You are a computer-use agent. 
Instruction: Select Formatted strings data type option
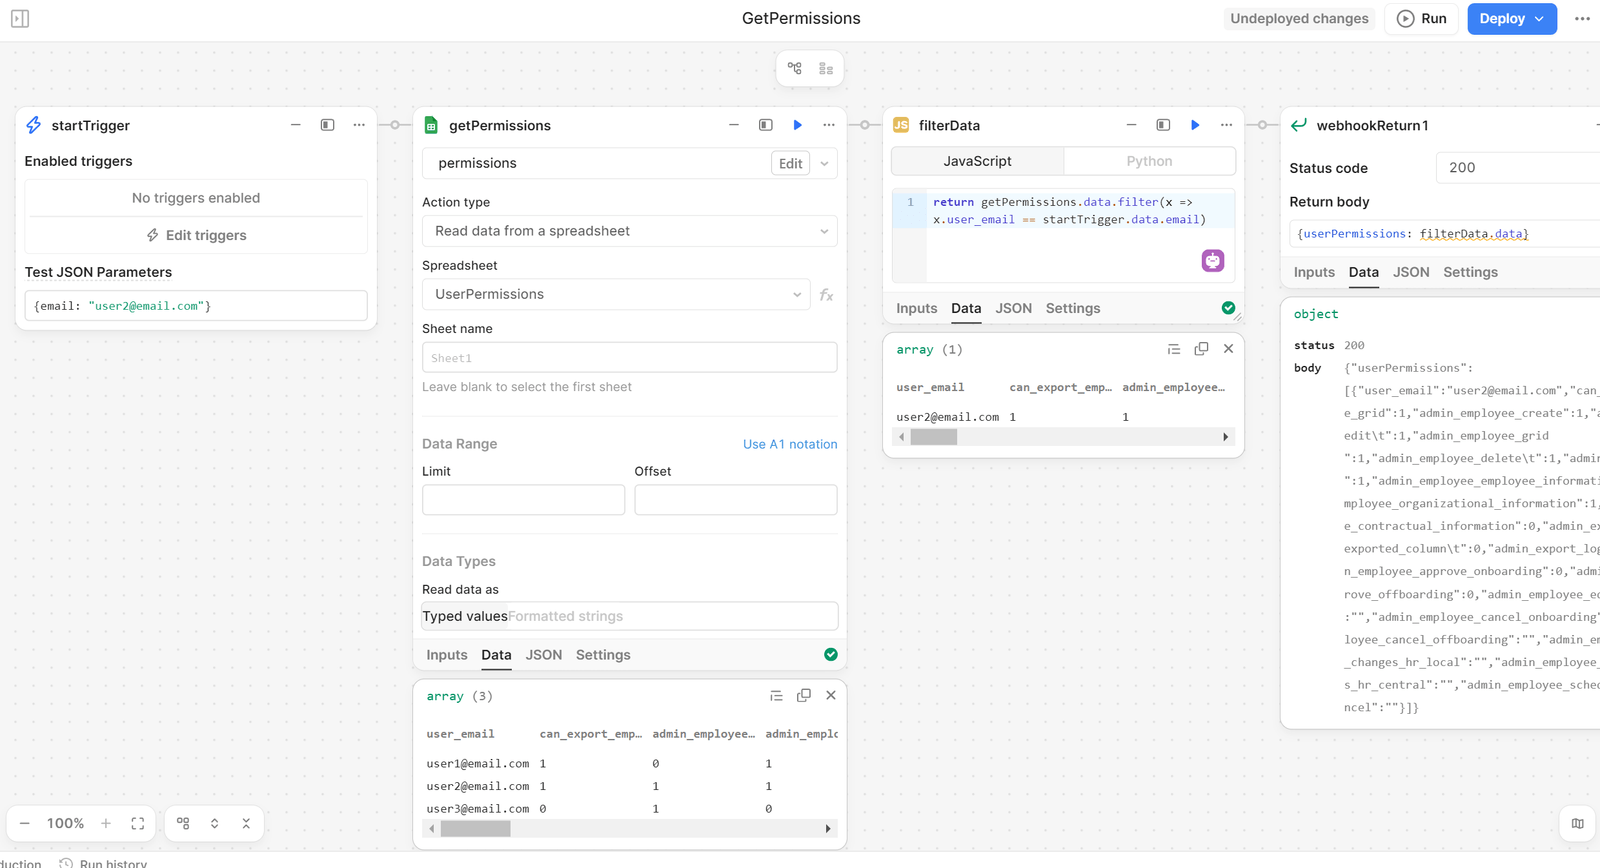565,616
